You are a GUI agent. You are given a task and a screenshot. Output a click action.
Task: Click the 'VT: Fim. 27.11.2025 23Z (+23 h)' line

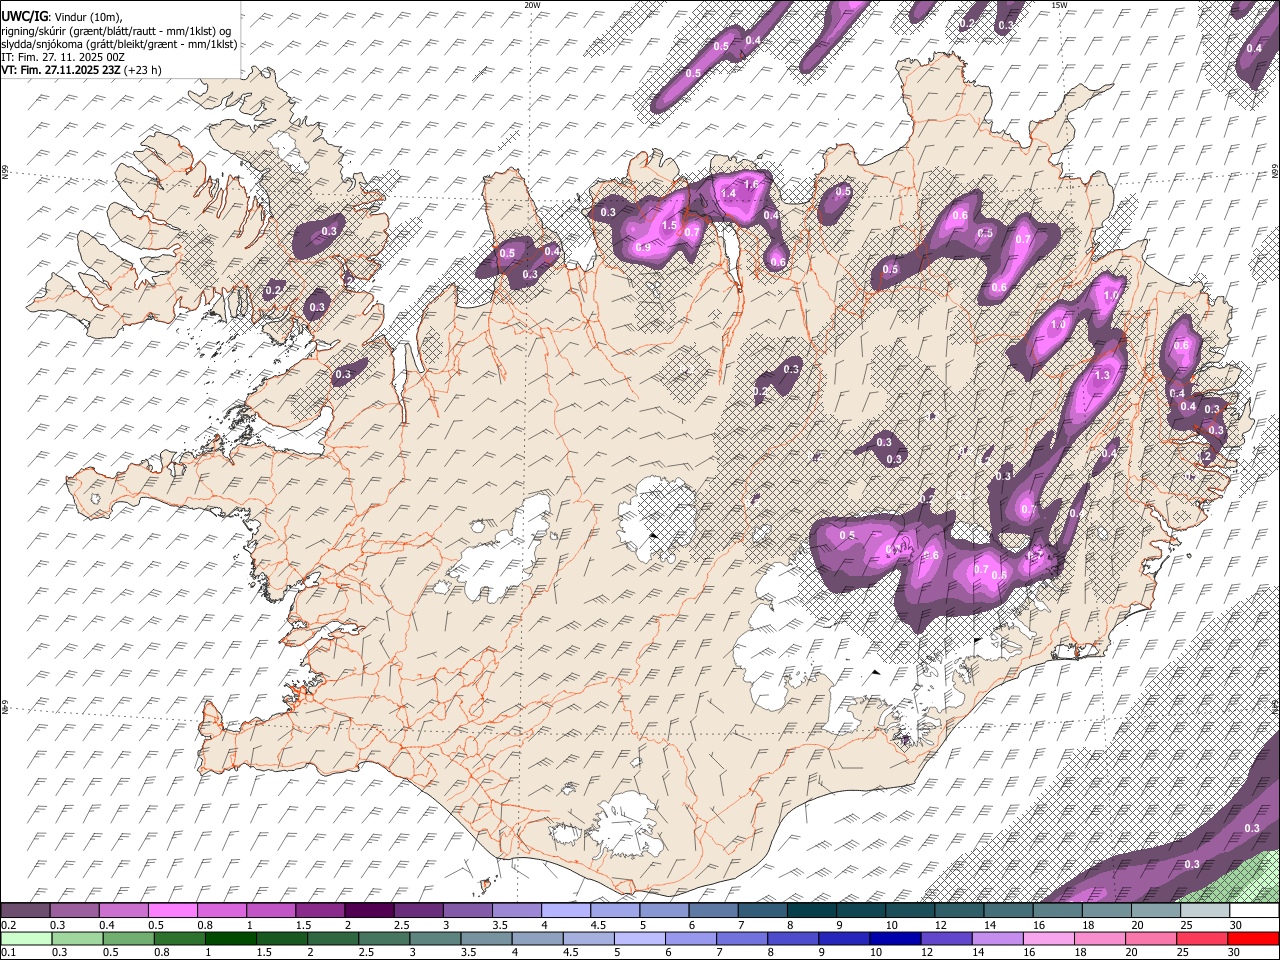click(81, 70)
